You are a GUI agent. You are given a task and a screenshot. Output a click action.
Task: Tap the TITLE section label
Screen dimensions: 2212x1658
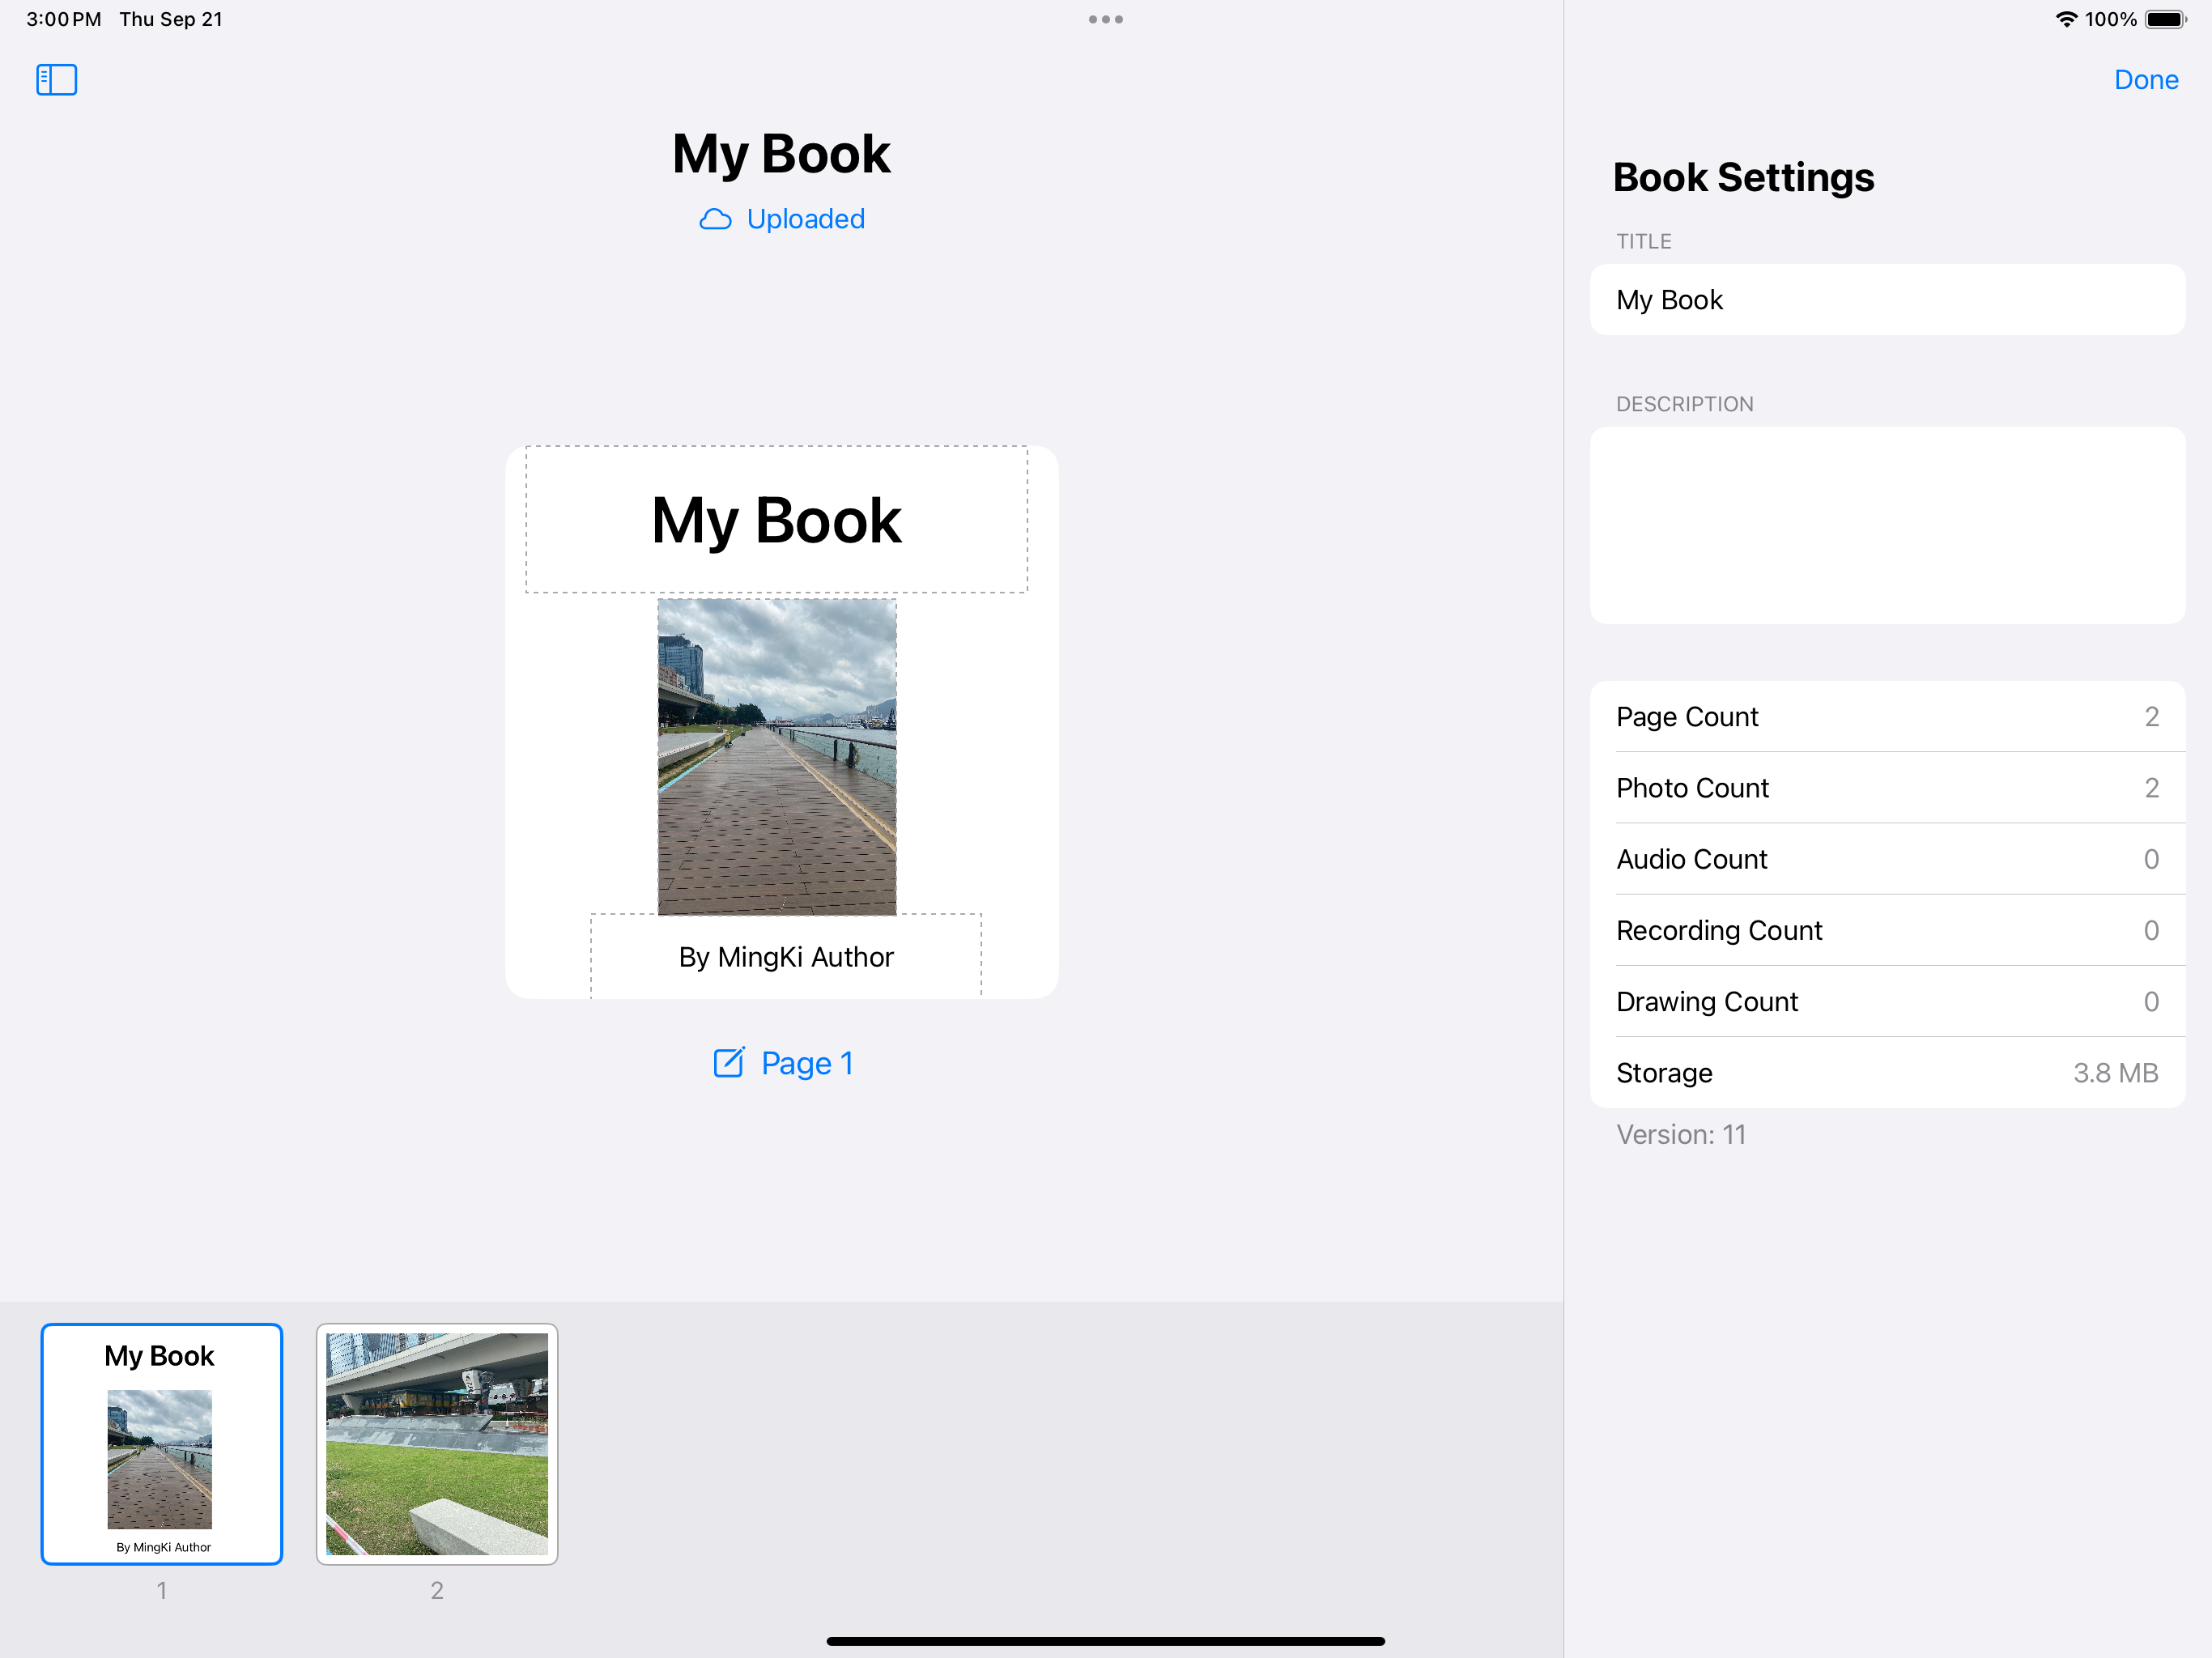tap(1644, 241)
